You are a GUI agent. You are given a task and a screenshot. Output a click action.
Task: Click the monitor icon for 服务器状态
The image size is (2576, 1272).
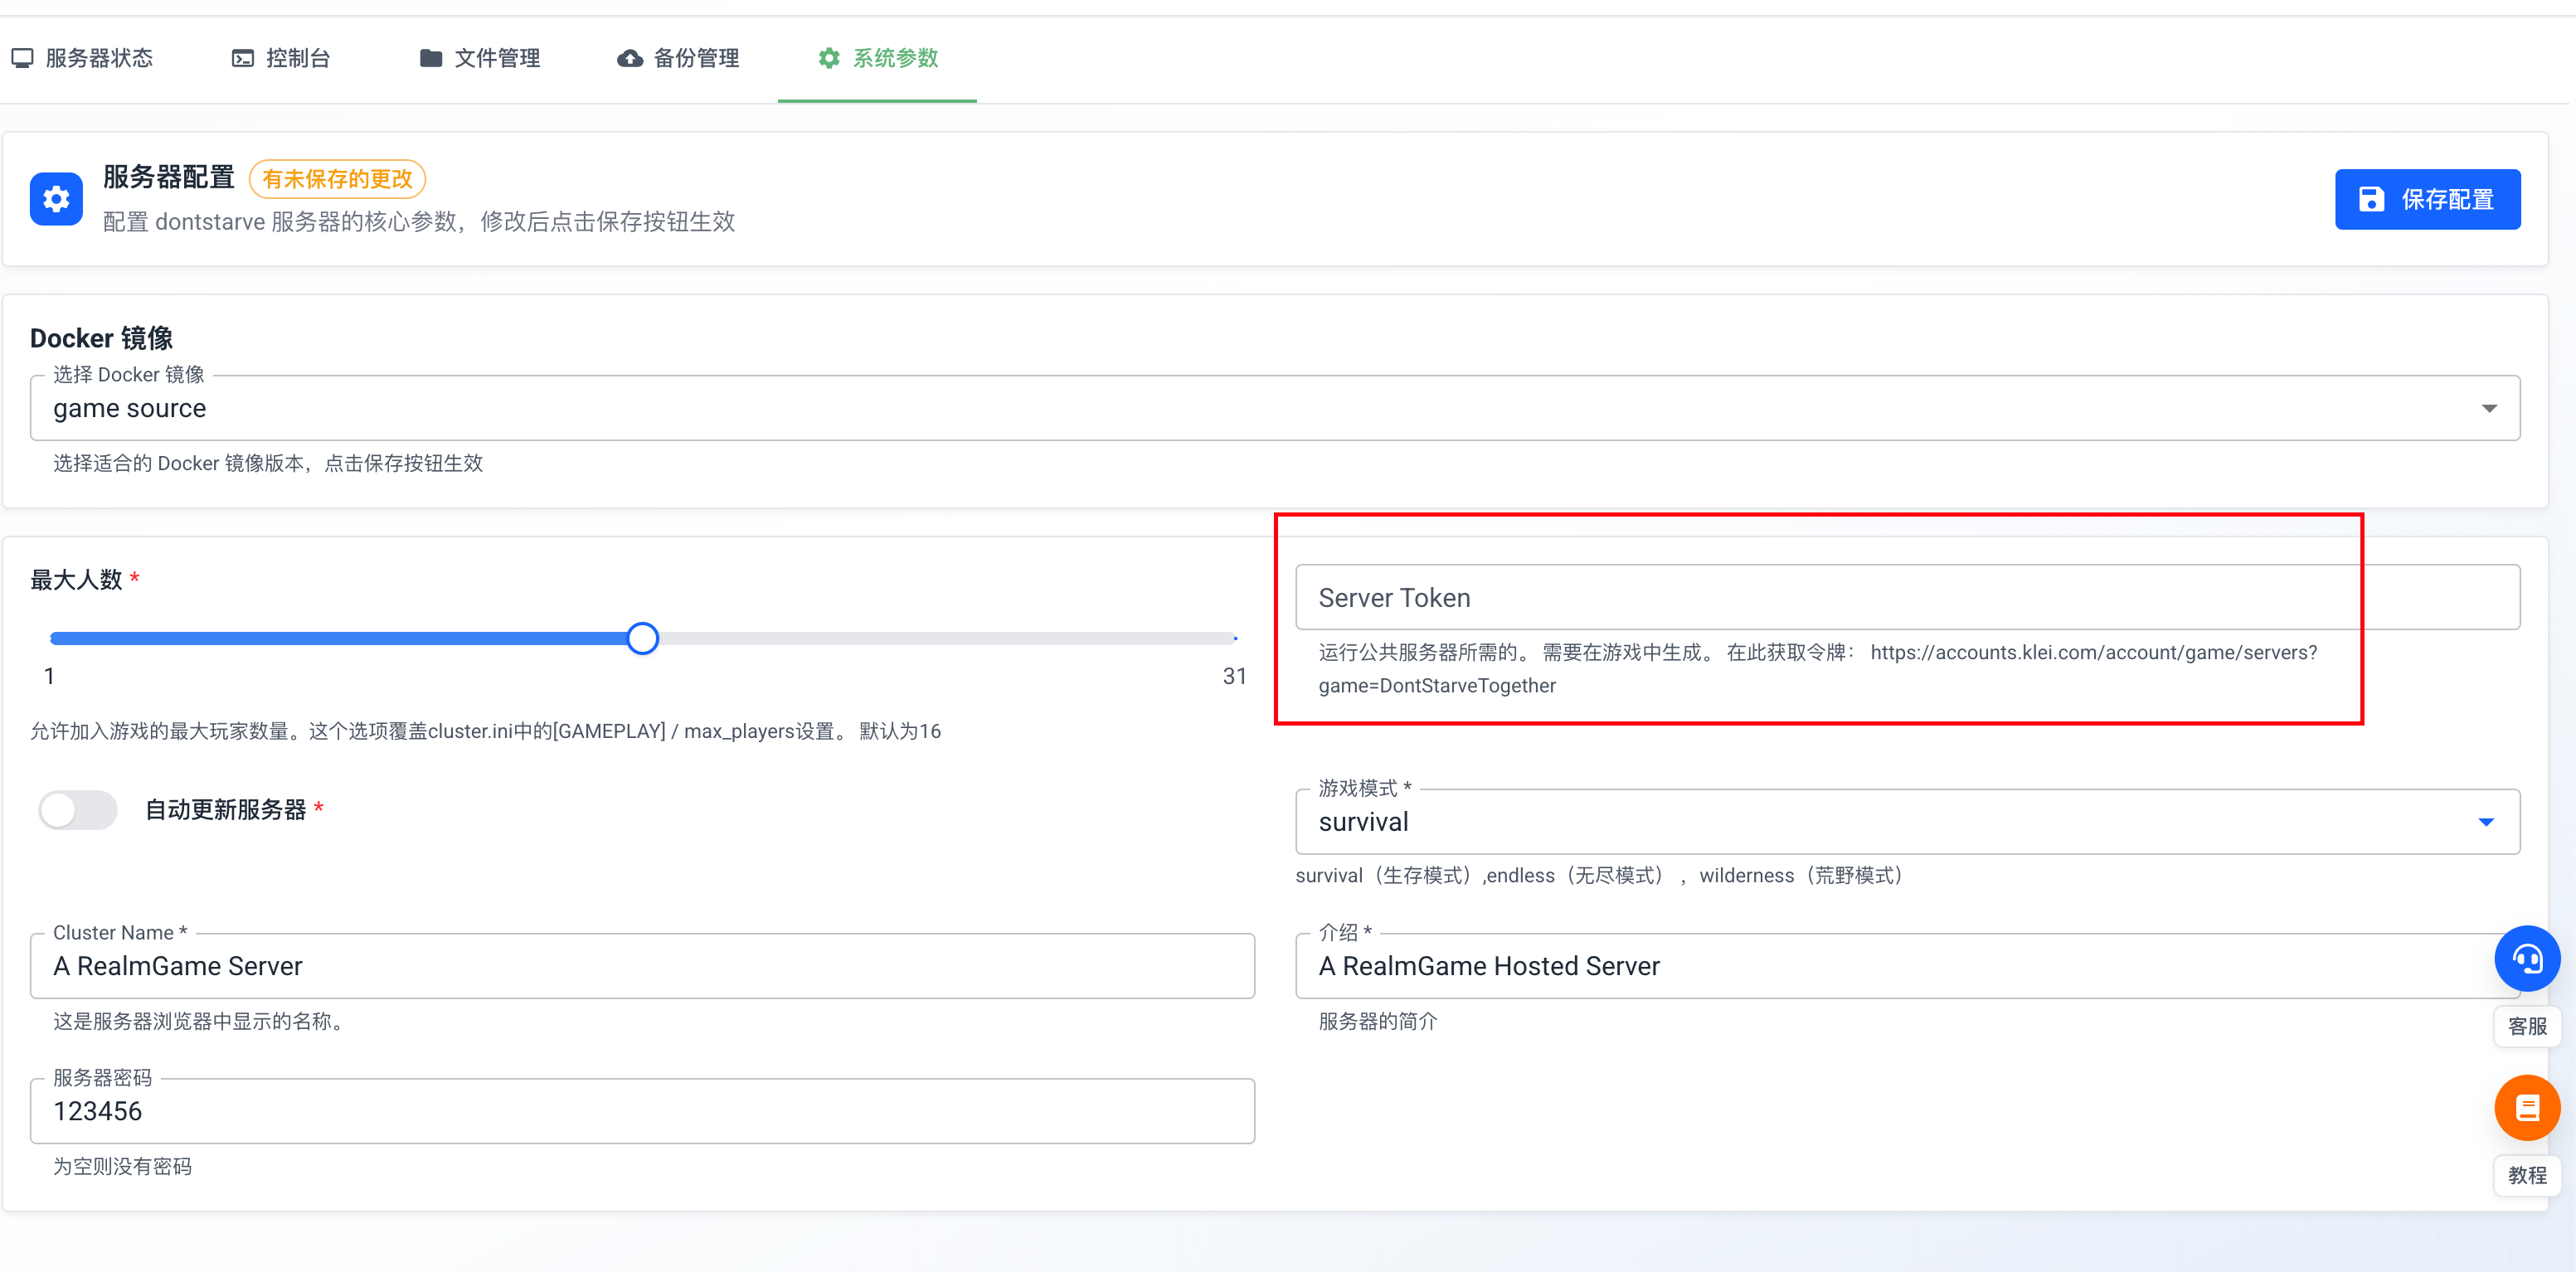22,58
